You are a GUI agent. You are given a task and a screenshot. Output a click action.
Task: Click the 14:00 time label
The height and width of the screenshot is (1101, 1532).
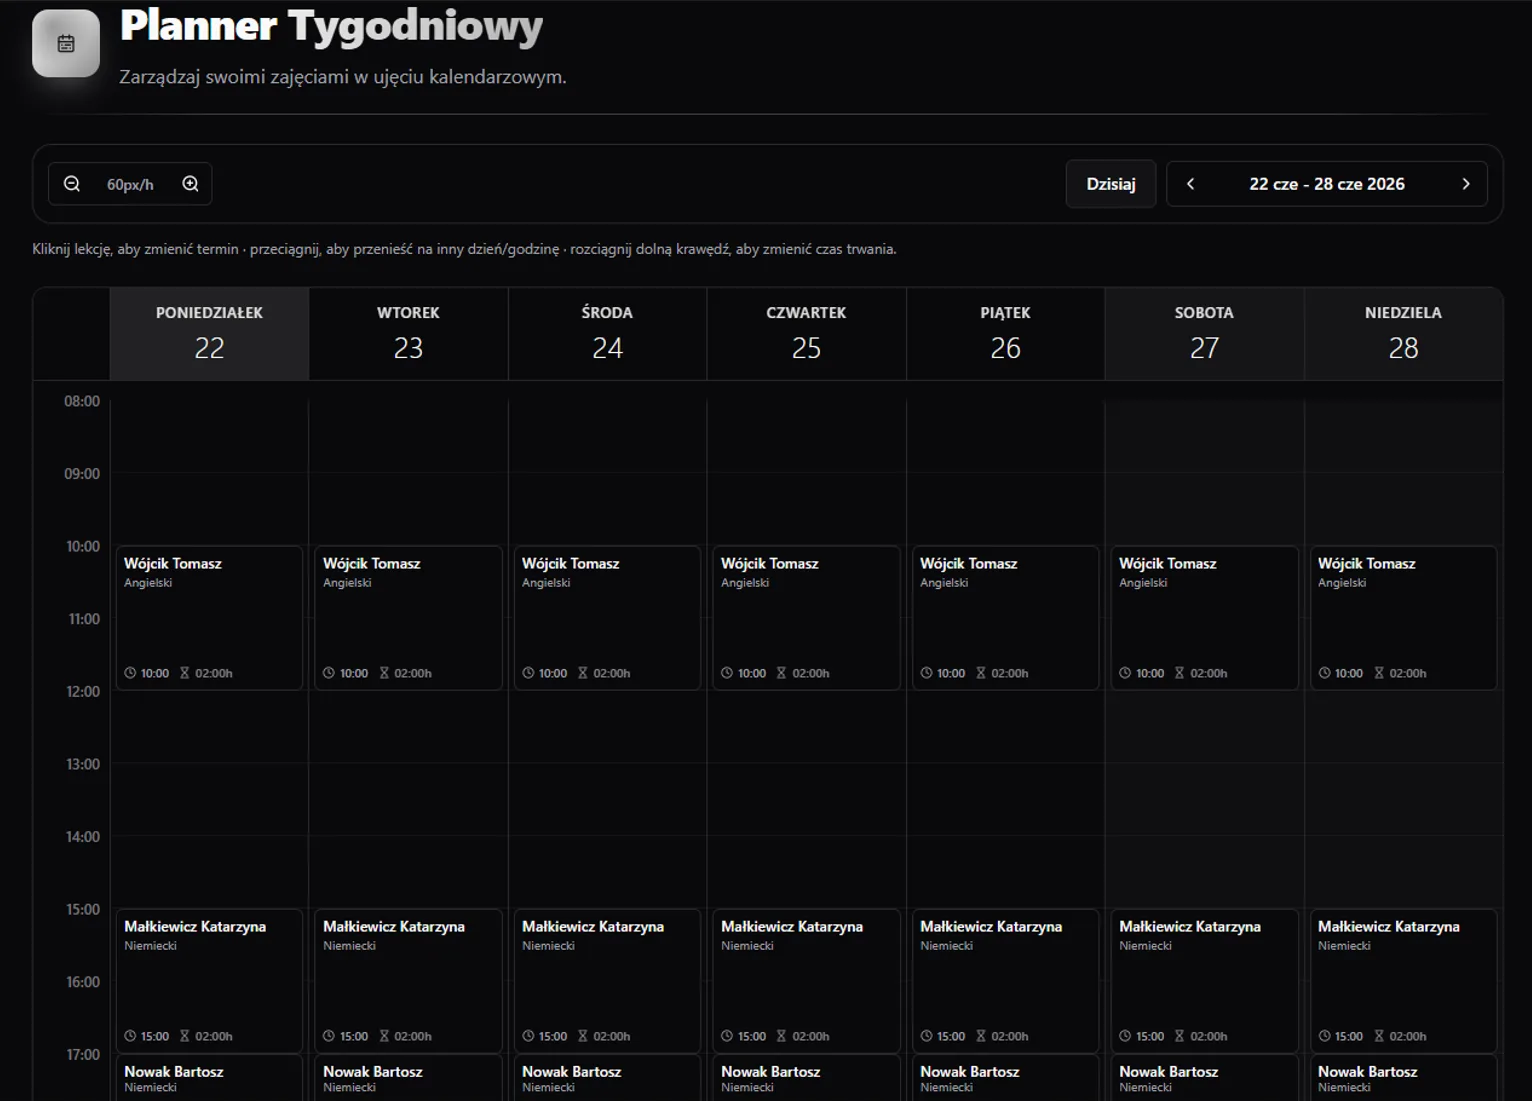click(x=83, y=836)
